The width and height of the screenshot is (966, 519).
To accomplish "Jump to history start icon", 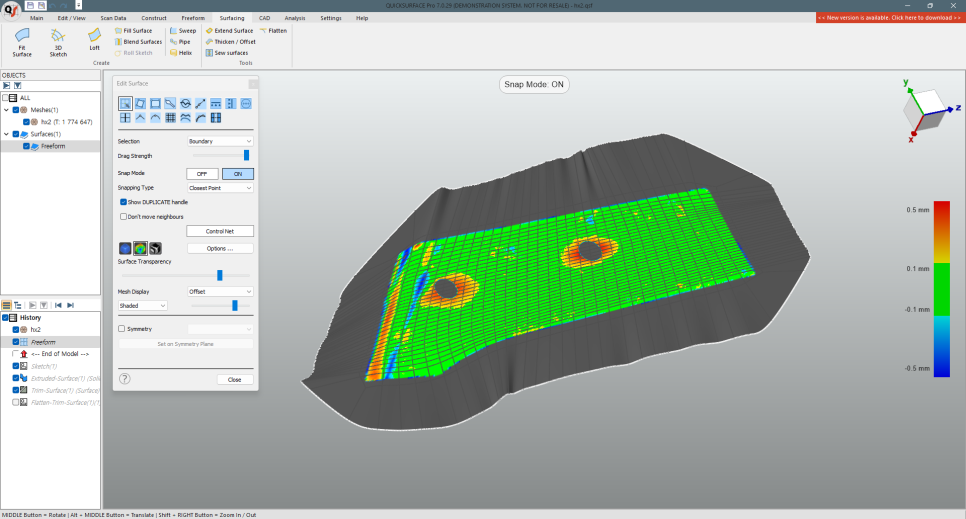I will 58,305.
